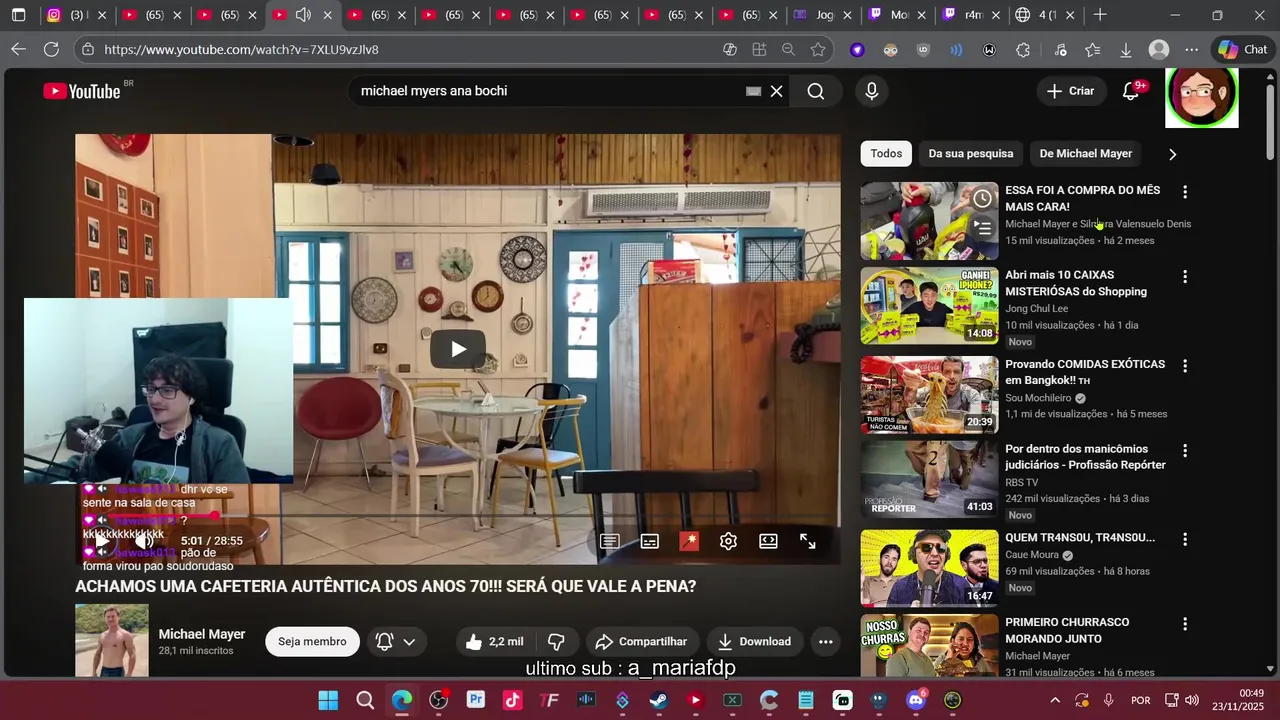
Task: Open a new browser tab
Action: (1100, 15)
